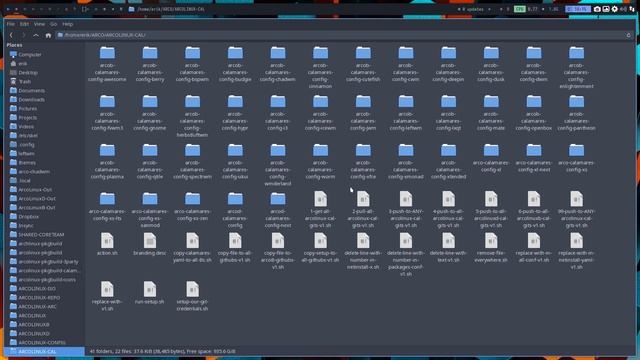Open the gear icon in the system tray

coord(614,9)
